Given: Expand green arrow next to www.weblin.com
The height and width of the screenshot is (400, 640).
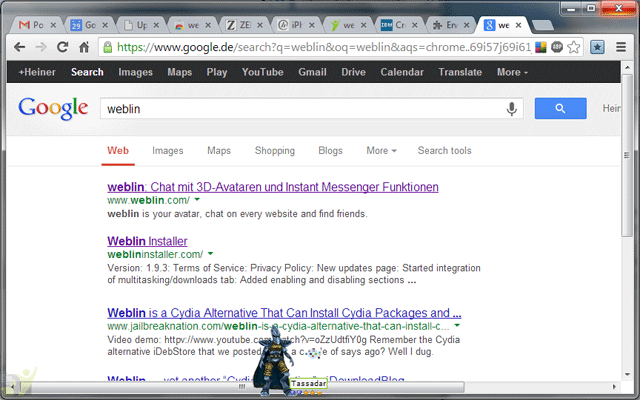Looking at the screenshot, I should (x=197, y=200).
